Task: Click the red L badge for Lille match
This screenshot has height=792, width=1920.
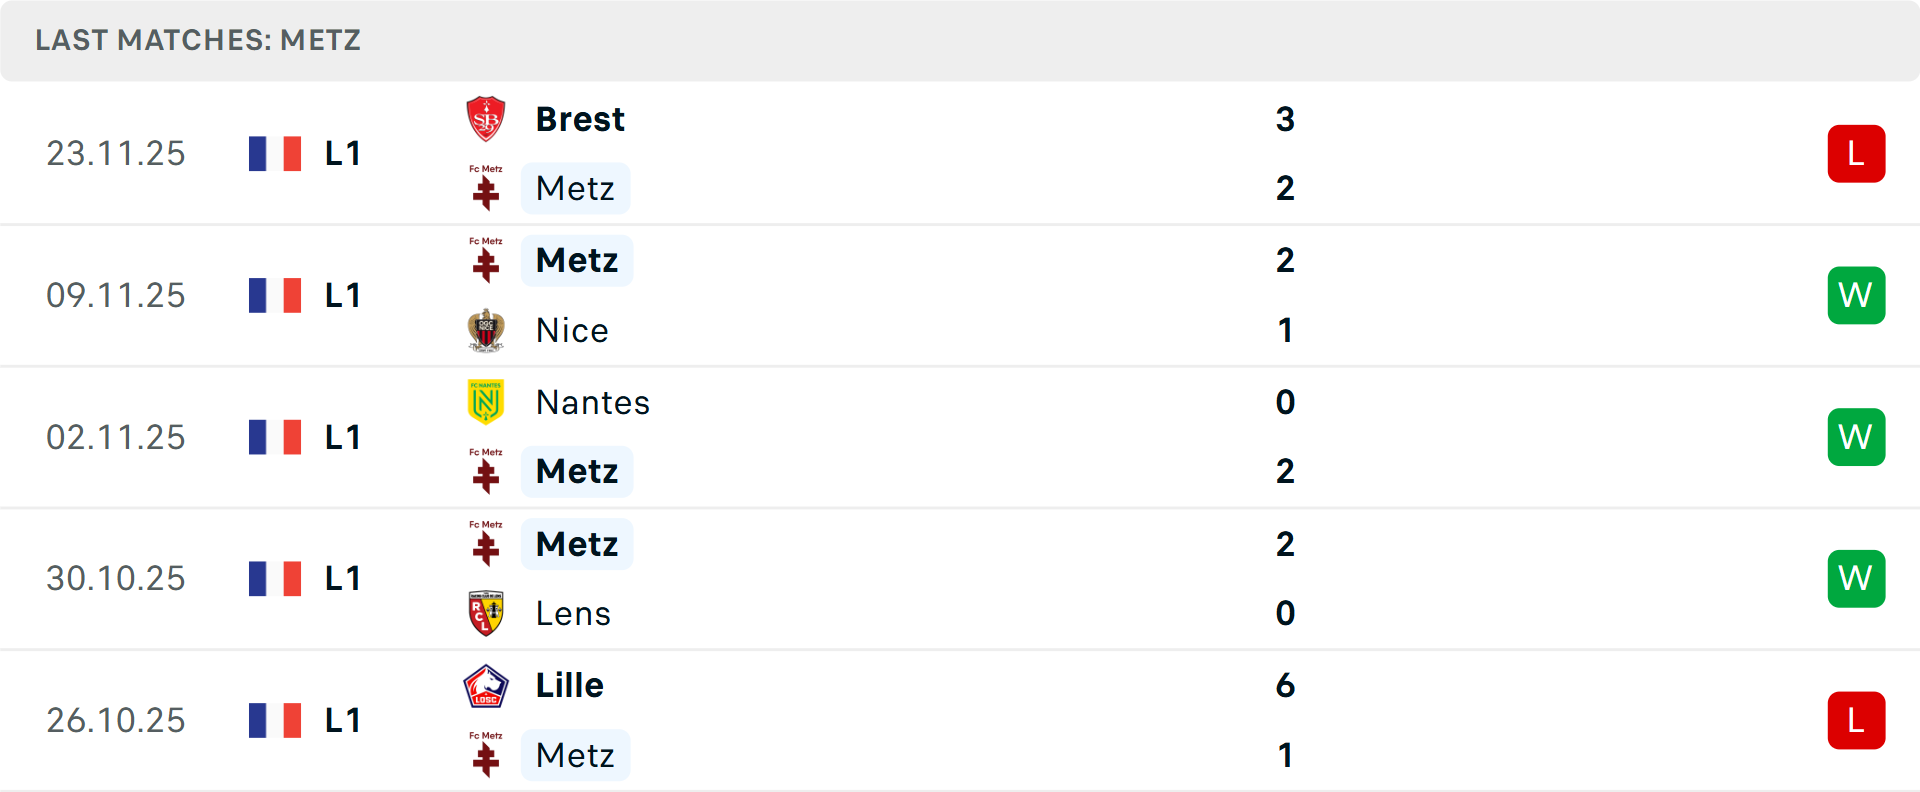Action: [1856, 720]
